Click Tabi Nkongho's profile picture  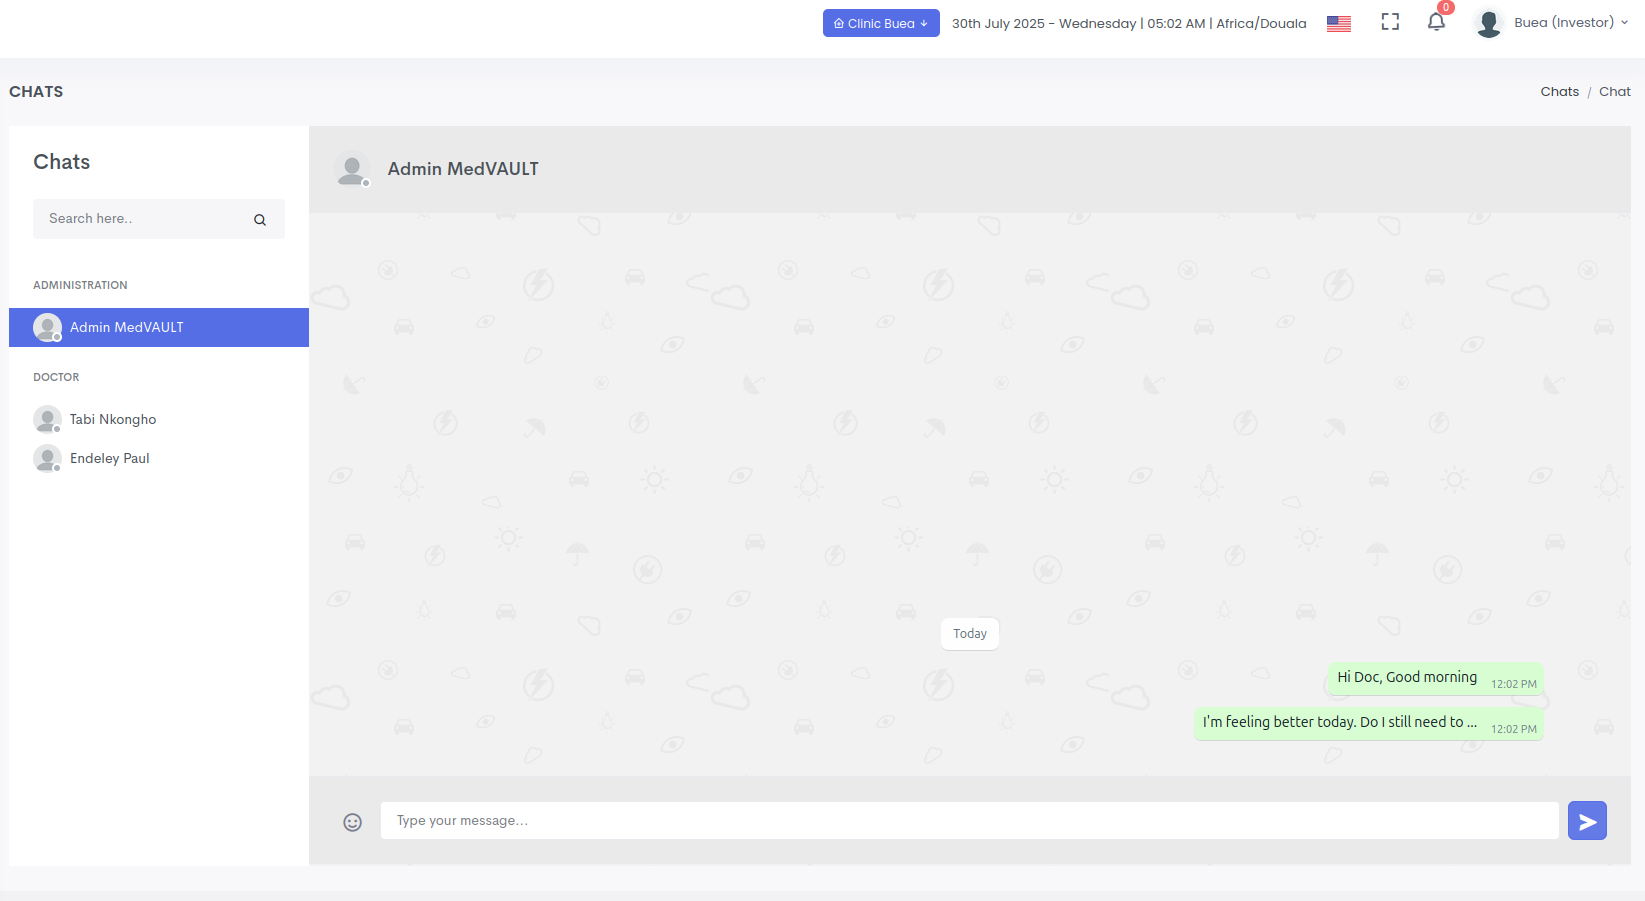pyautogui.click(x=47, y=419)
